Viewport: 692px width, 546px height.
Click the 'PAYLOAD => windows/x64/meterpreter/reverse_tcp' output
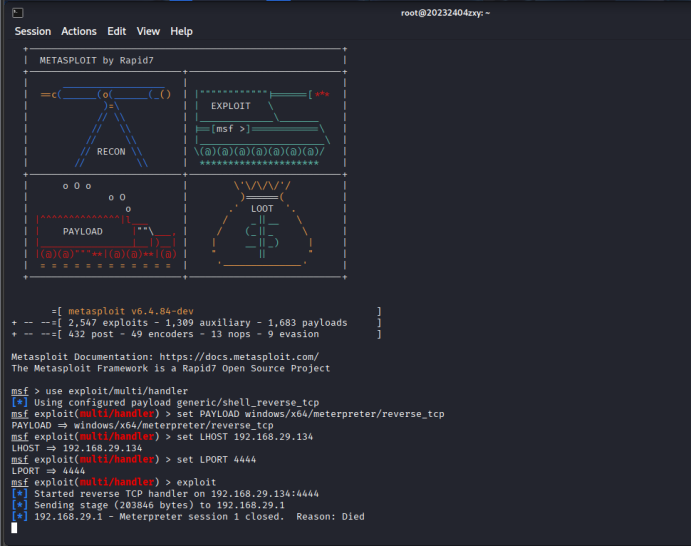pyautogui.click(x=142, y=426)
